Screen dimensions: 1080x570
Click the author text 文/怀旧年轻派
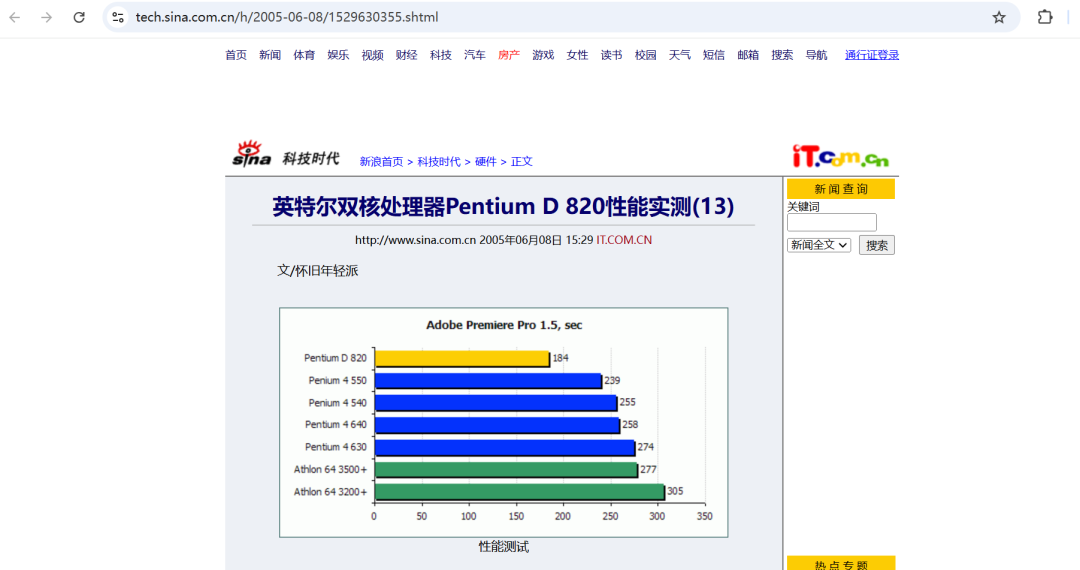(318, 271)
